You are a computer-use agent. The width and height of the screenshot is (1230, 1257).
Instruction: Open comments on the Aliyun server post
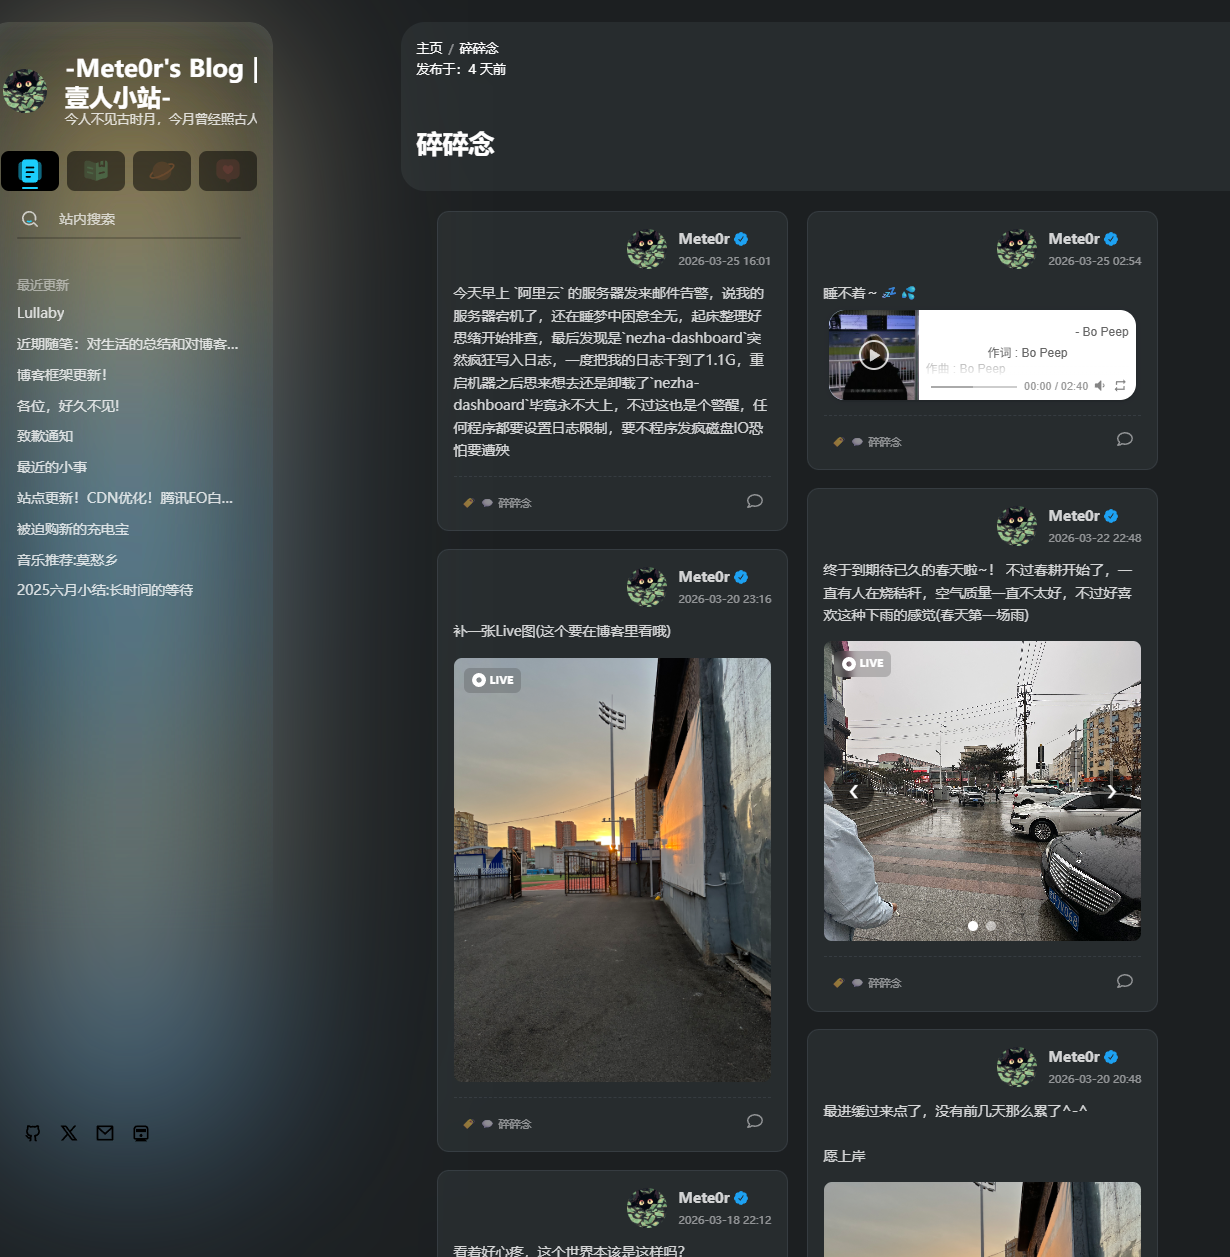tap(755, 501)
